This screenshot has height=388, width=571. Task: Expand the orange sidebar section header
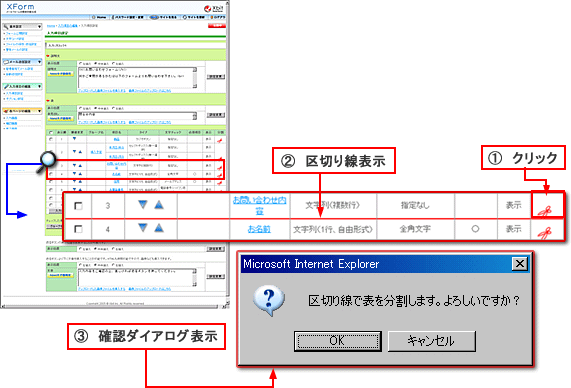tap(22, 111)
